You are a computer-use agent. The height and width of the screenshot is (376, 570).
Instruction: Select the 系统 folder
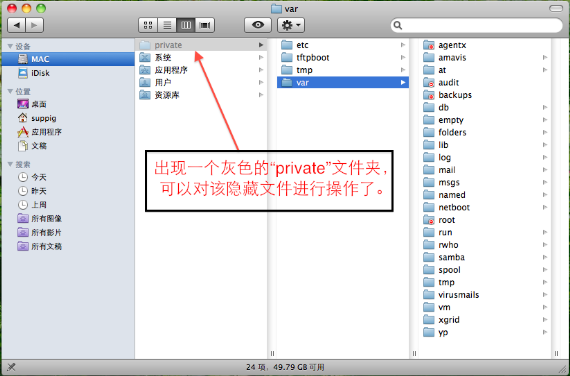[x=201, y=57]
